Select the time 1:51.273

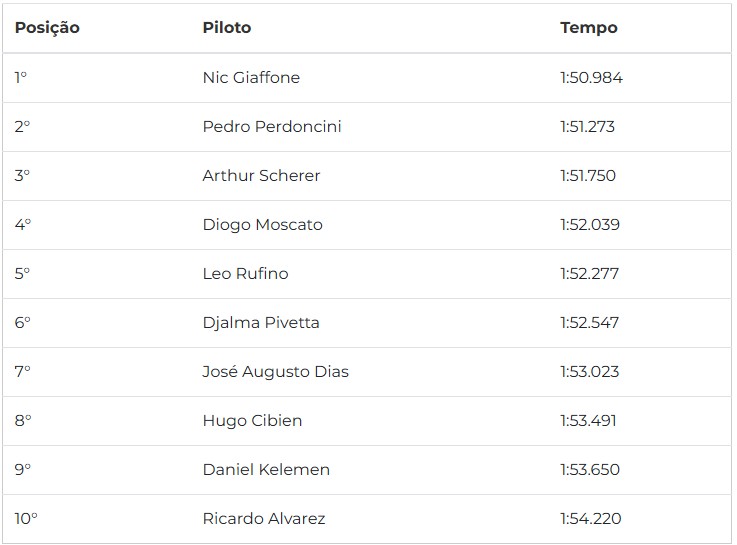(587, 126)
